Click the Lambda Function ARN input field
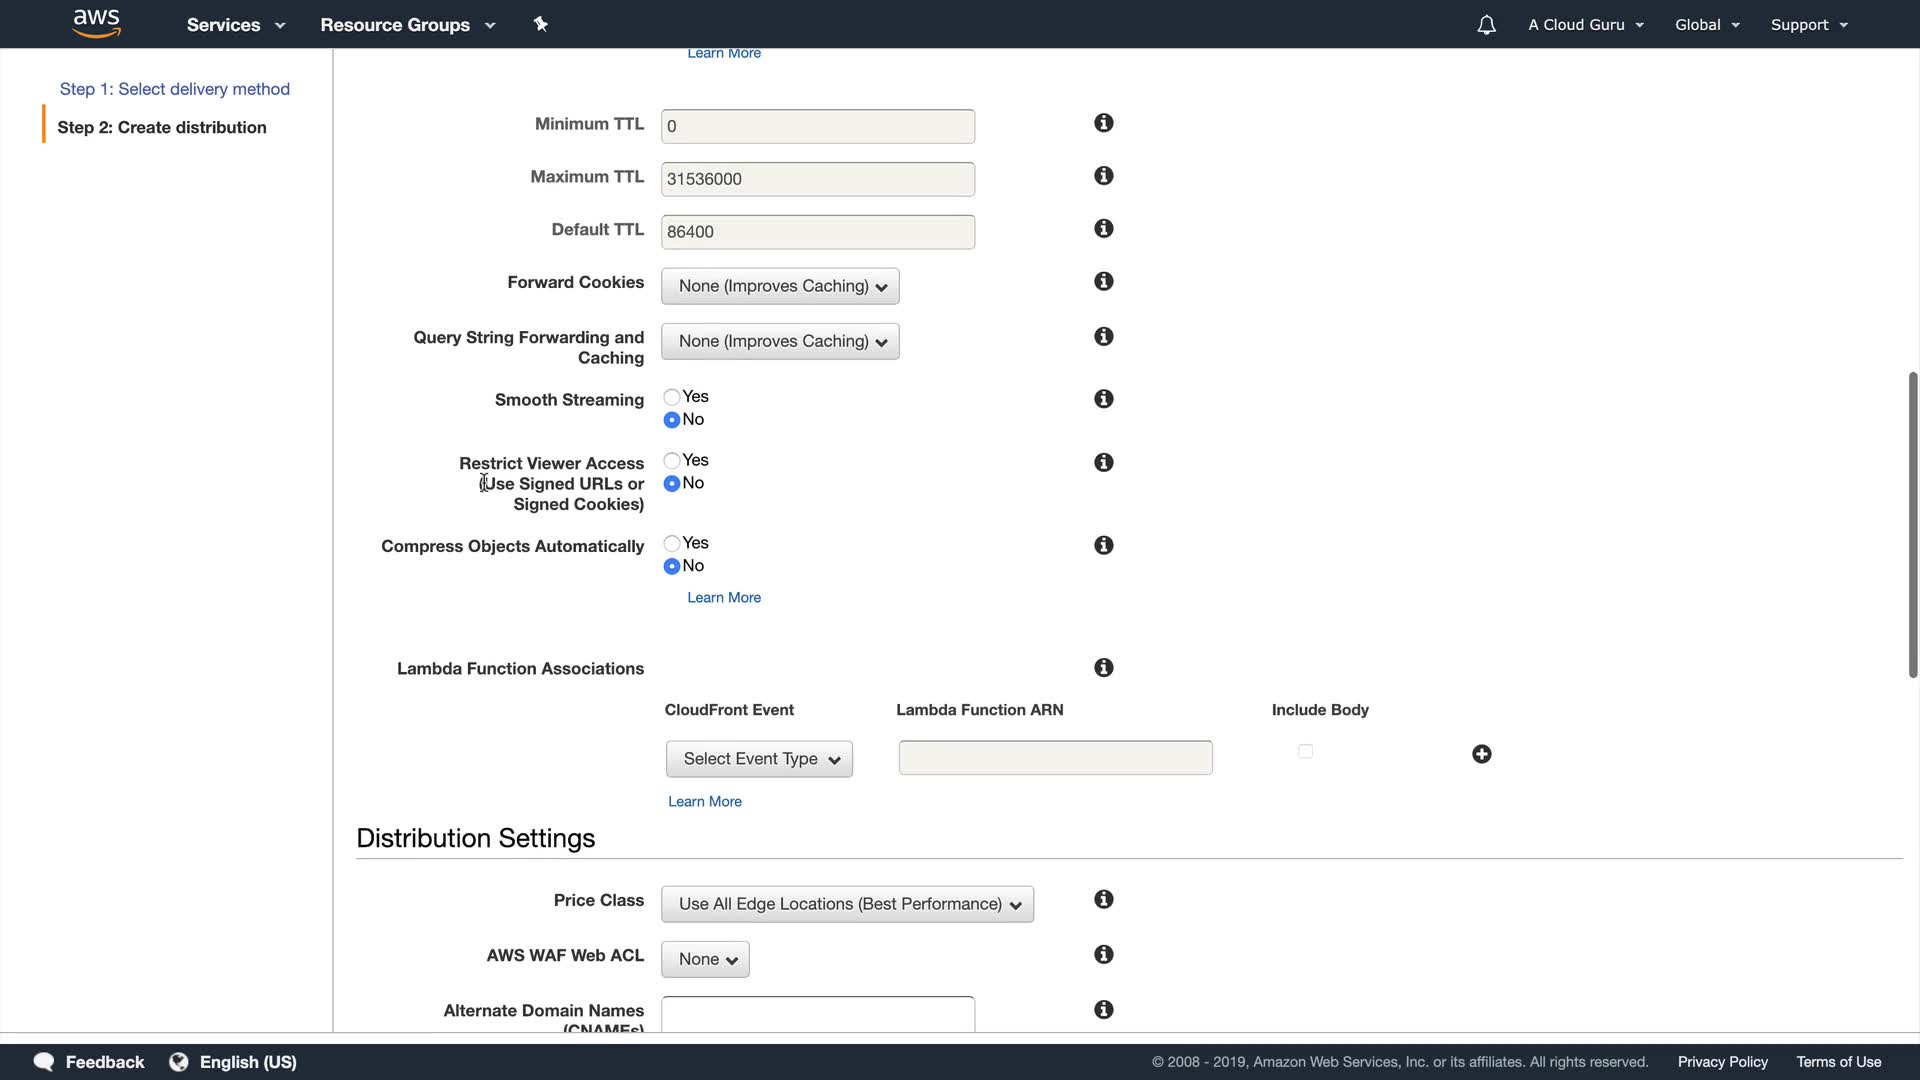Image resolution: width=1920 pixels, height=1080 pixels. point(1055,758)
